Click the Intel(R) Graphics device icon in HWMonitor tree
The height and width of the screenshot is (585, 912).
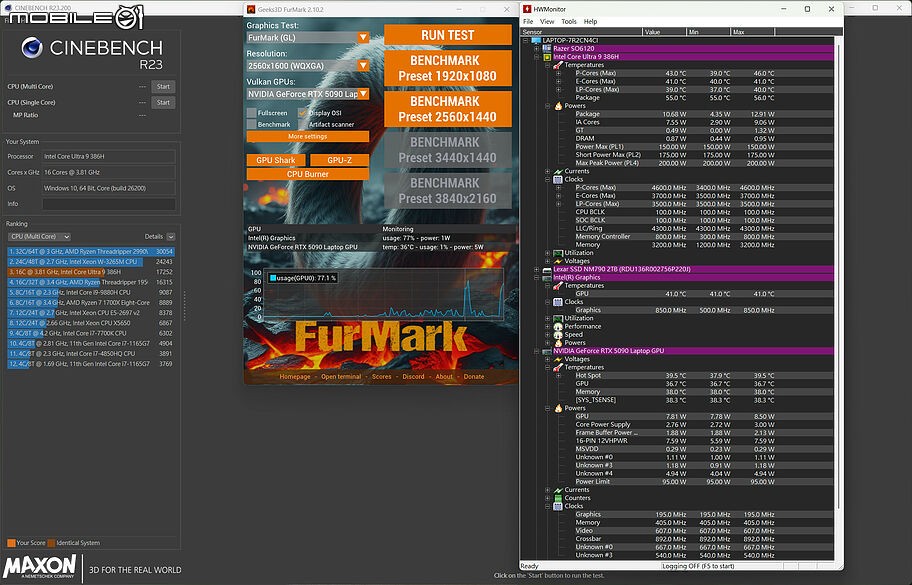pos(547,277)
